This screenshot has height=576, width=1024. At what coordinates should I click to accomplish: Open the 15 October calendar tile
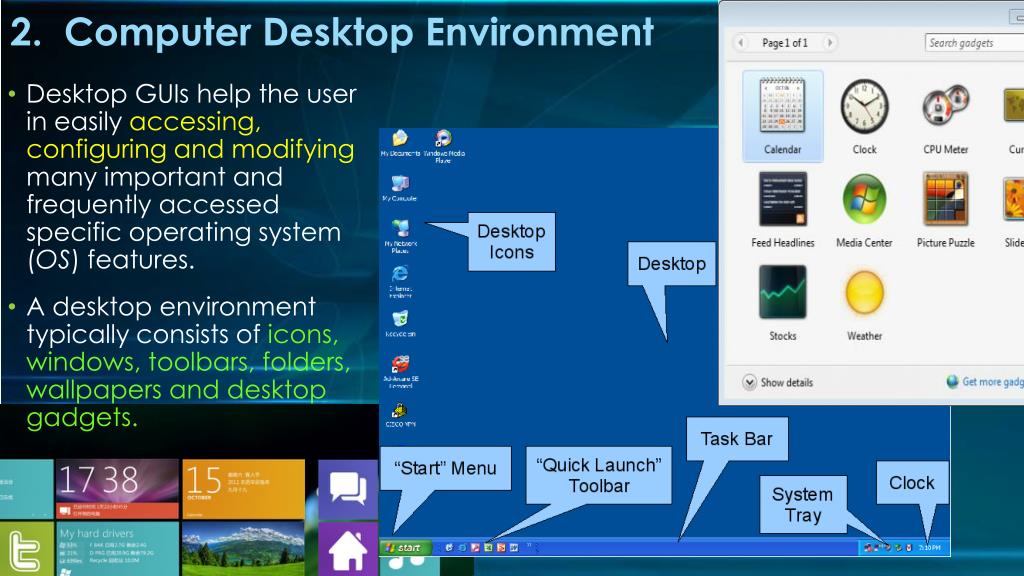243,489
